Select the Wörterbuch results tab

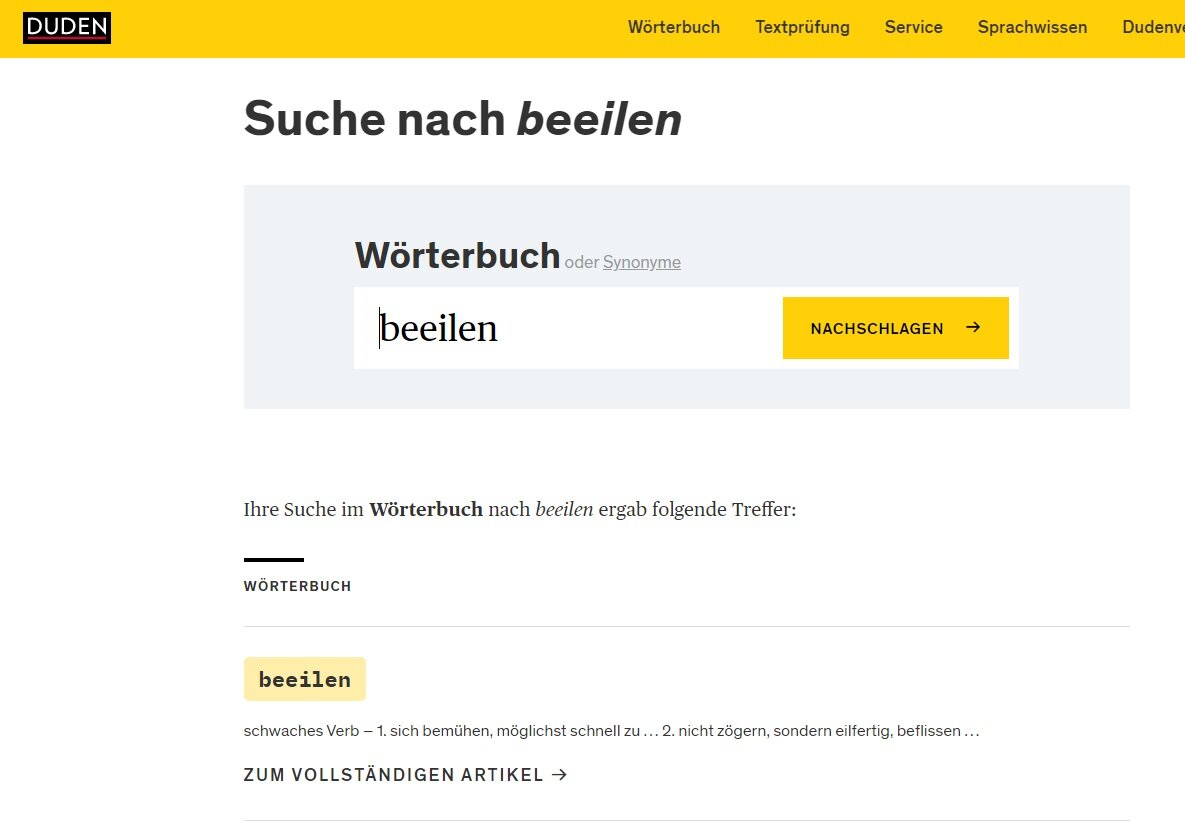pos(297,586)
